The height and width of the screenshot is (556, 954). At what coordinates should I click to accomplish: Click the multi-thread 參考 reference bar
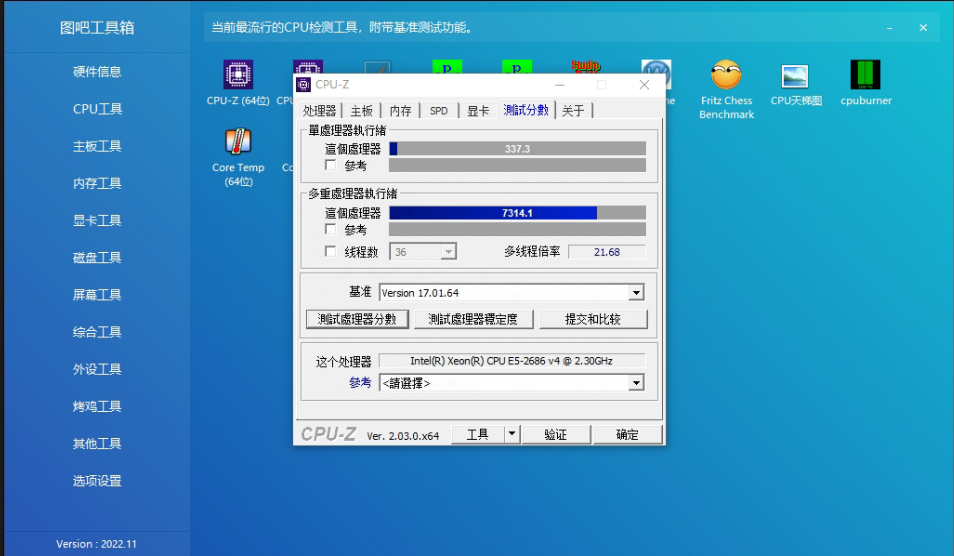517,229
